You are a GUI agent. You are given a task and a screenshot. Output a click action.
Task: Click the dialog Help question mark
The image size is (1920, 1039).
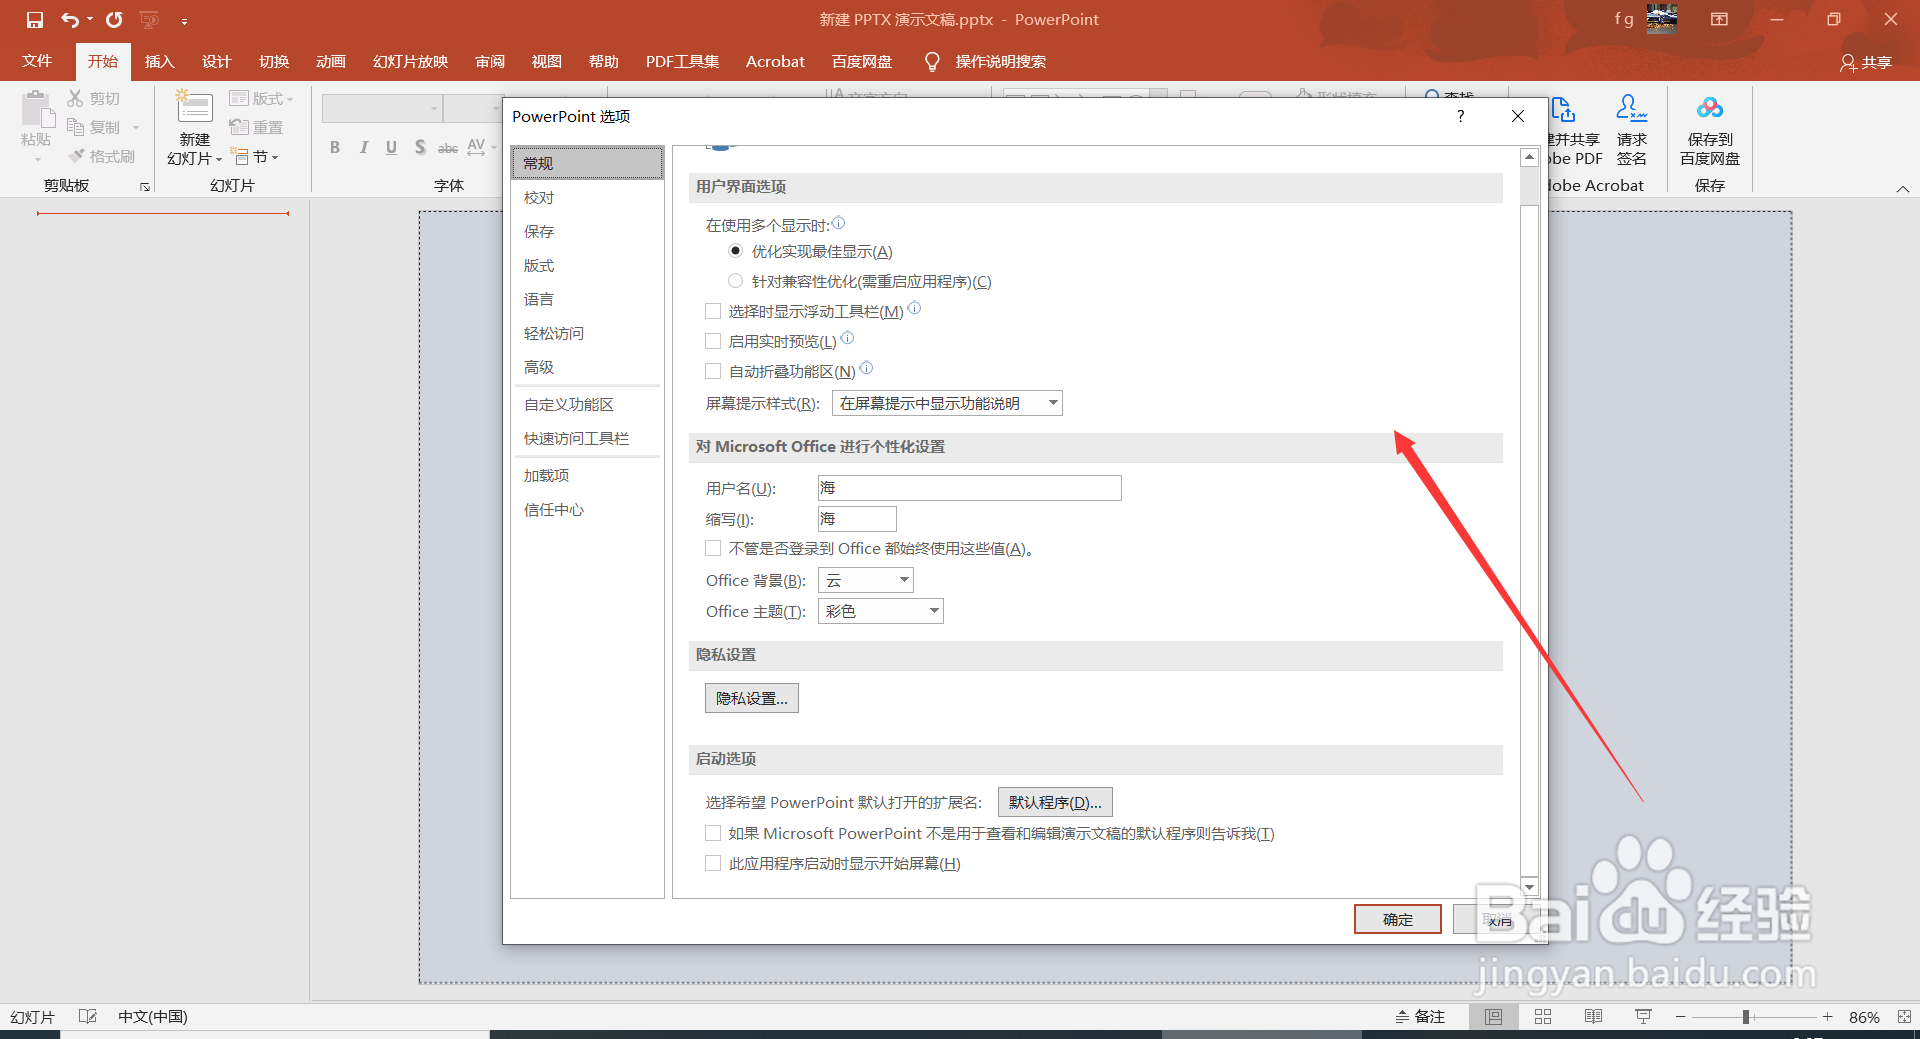[1461, 116]
